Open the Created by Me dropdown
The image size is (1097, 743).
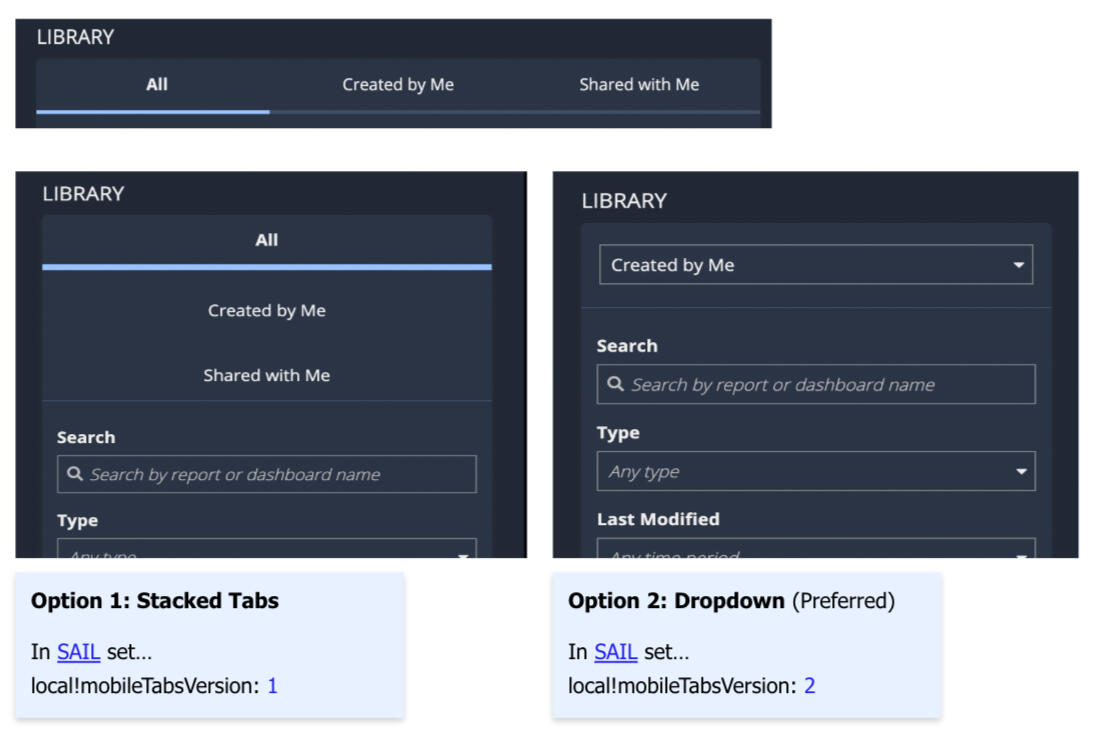click(x=800, y=265)
